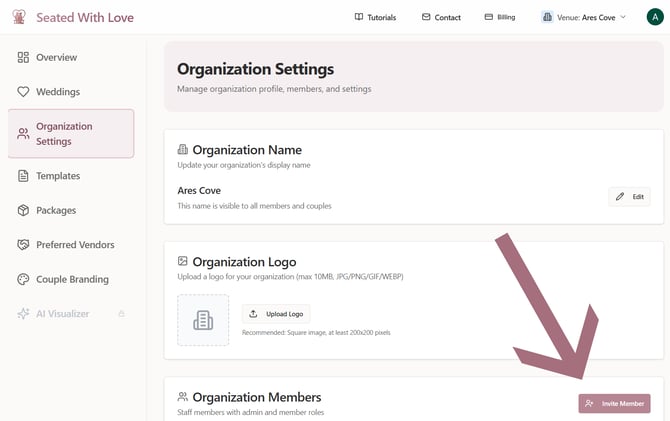This screenshot has width=670, height=421.
Task: Open the locked AI Visualizer item
Action: point(62,314)
